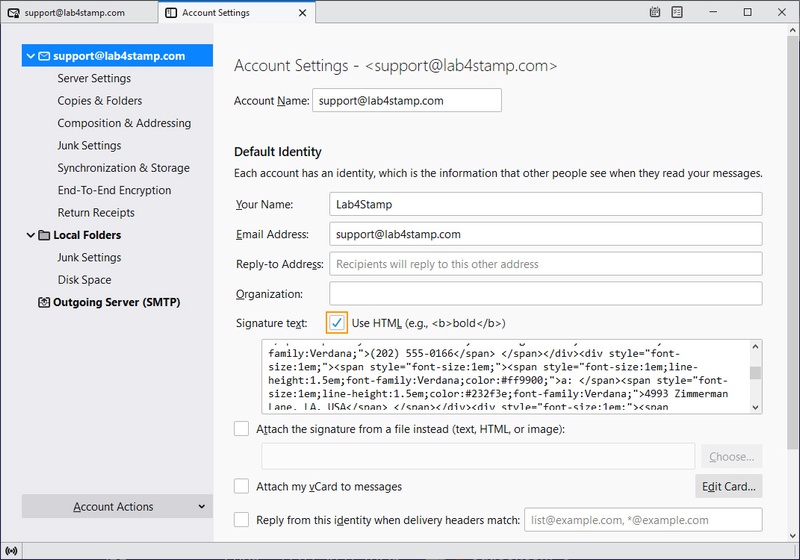The width and height of the screenshot is (800, 560).
Task: Open Junk Settings under support@lab4stamp.com
Action: click(x=89, y=145)
